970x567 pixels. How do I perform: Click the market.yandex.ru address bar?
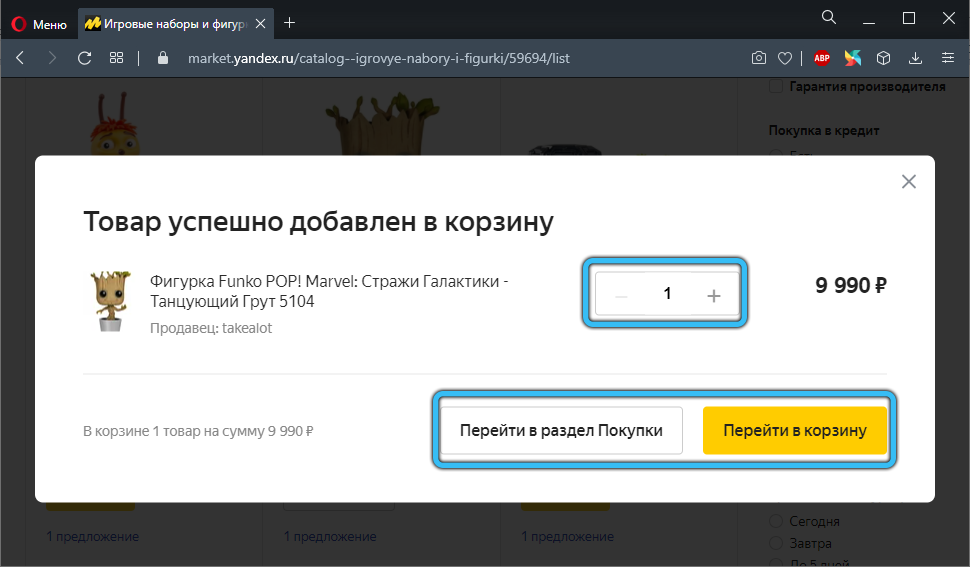pos(379,58)
